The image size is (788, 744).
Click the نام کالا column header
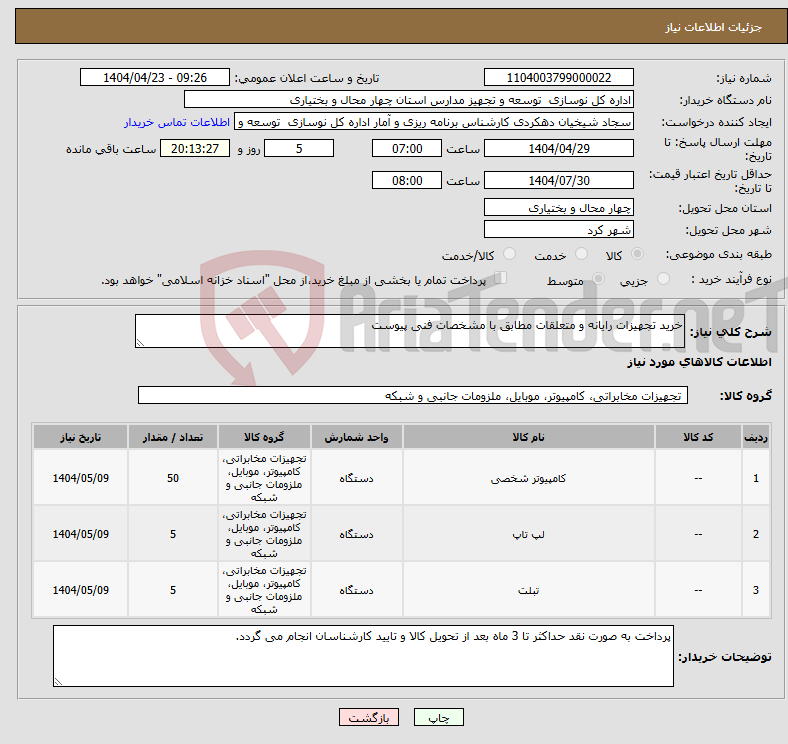[x=529, y=437]
